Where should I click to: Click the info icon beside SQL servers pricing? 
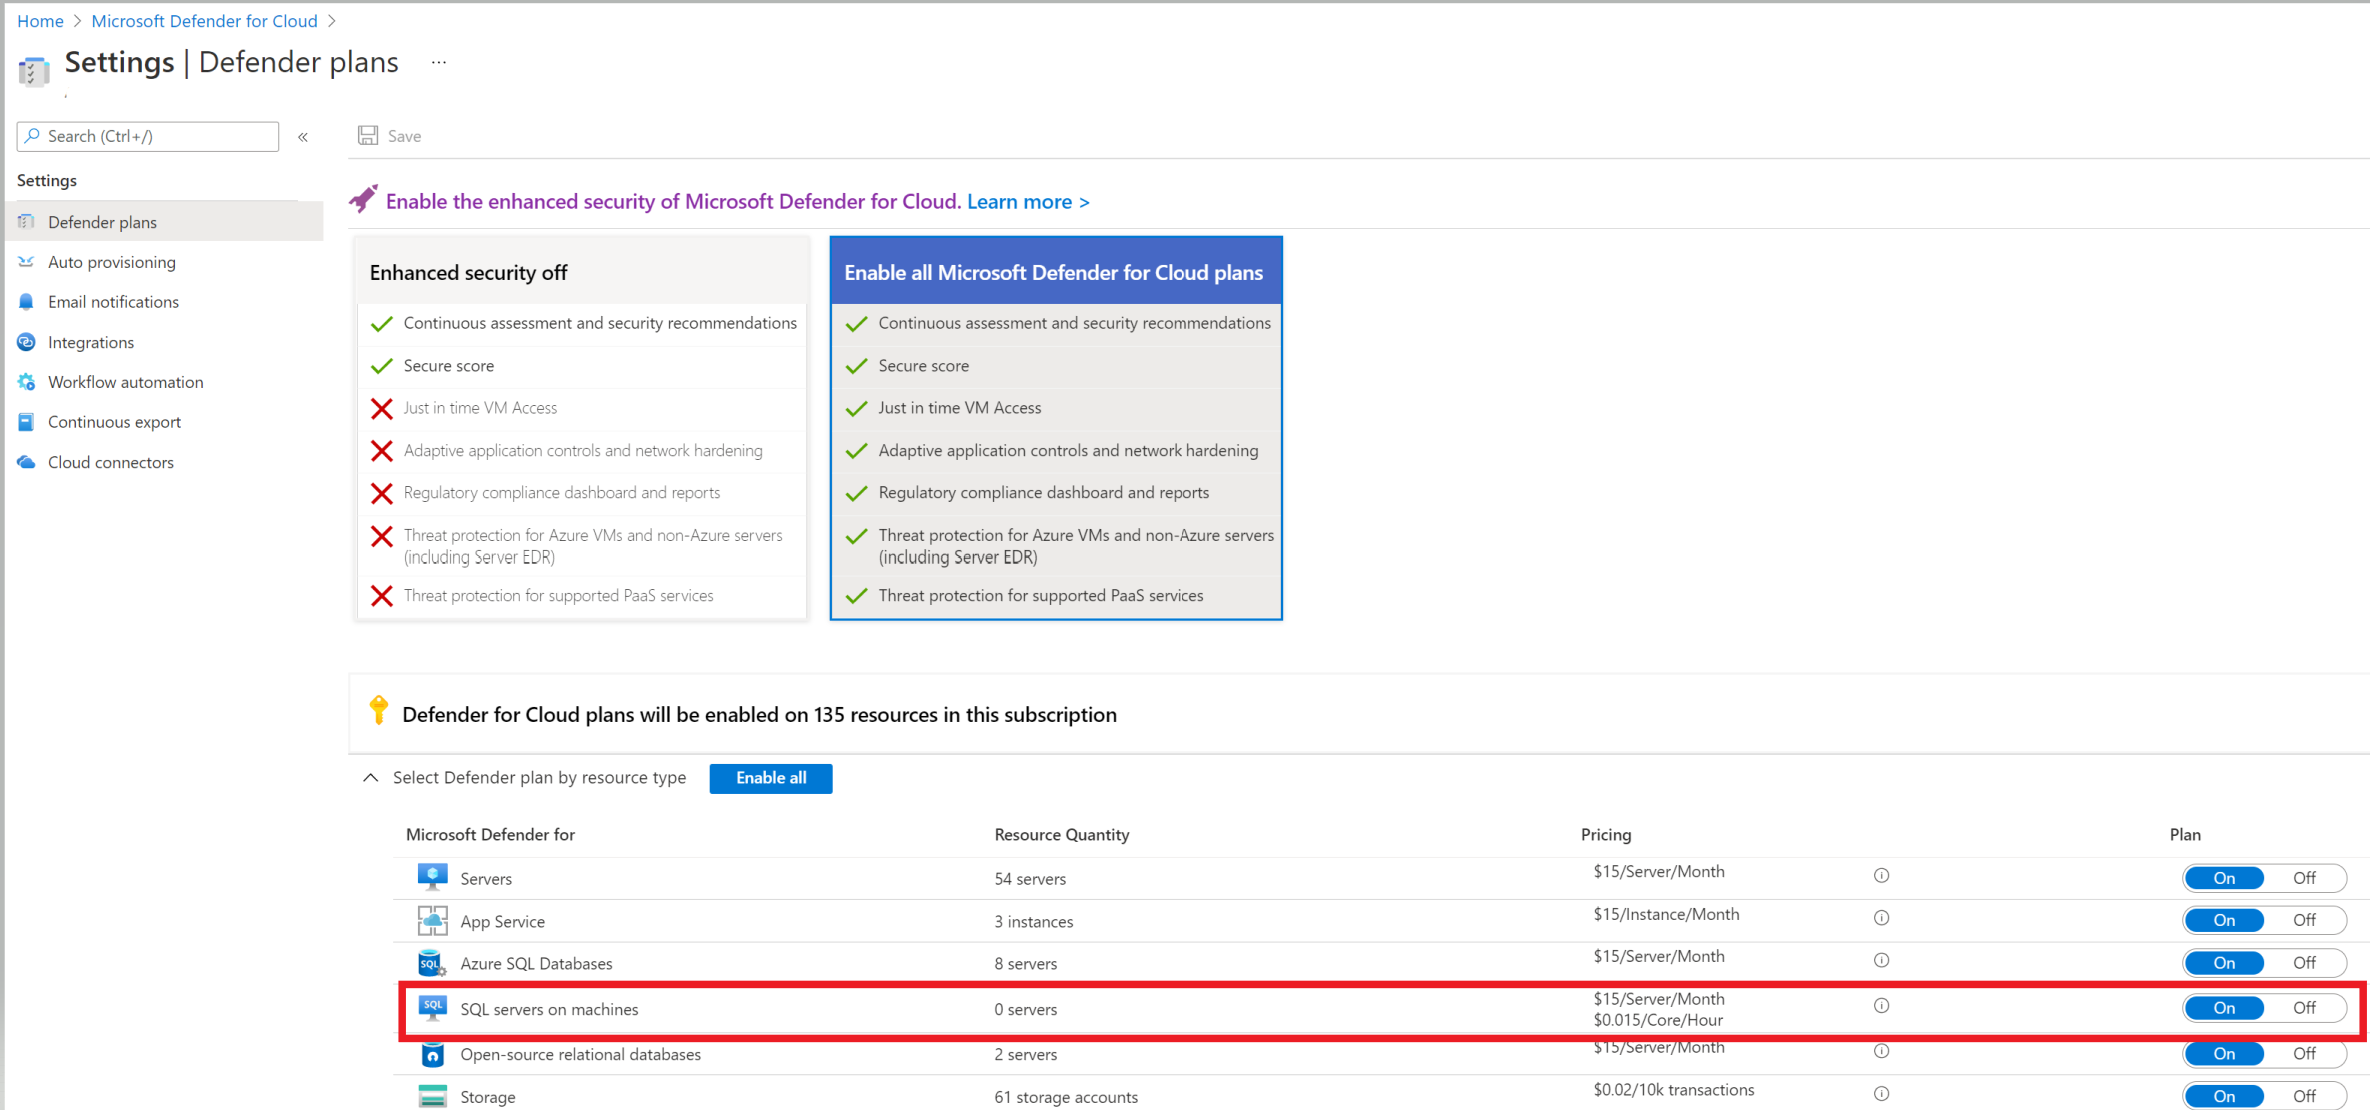[1881, 1006]
